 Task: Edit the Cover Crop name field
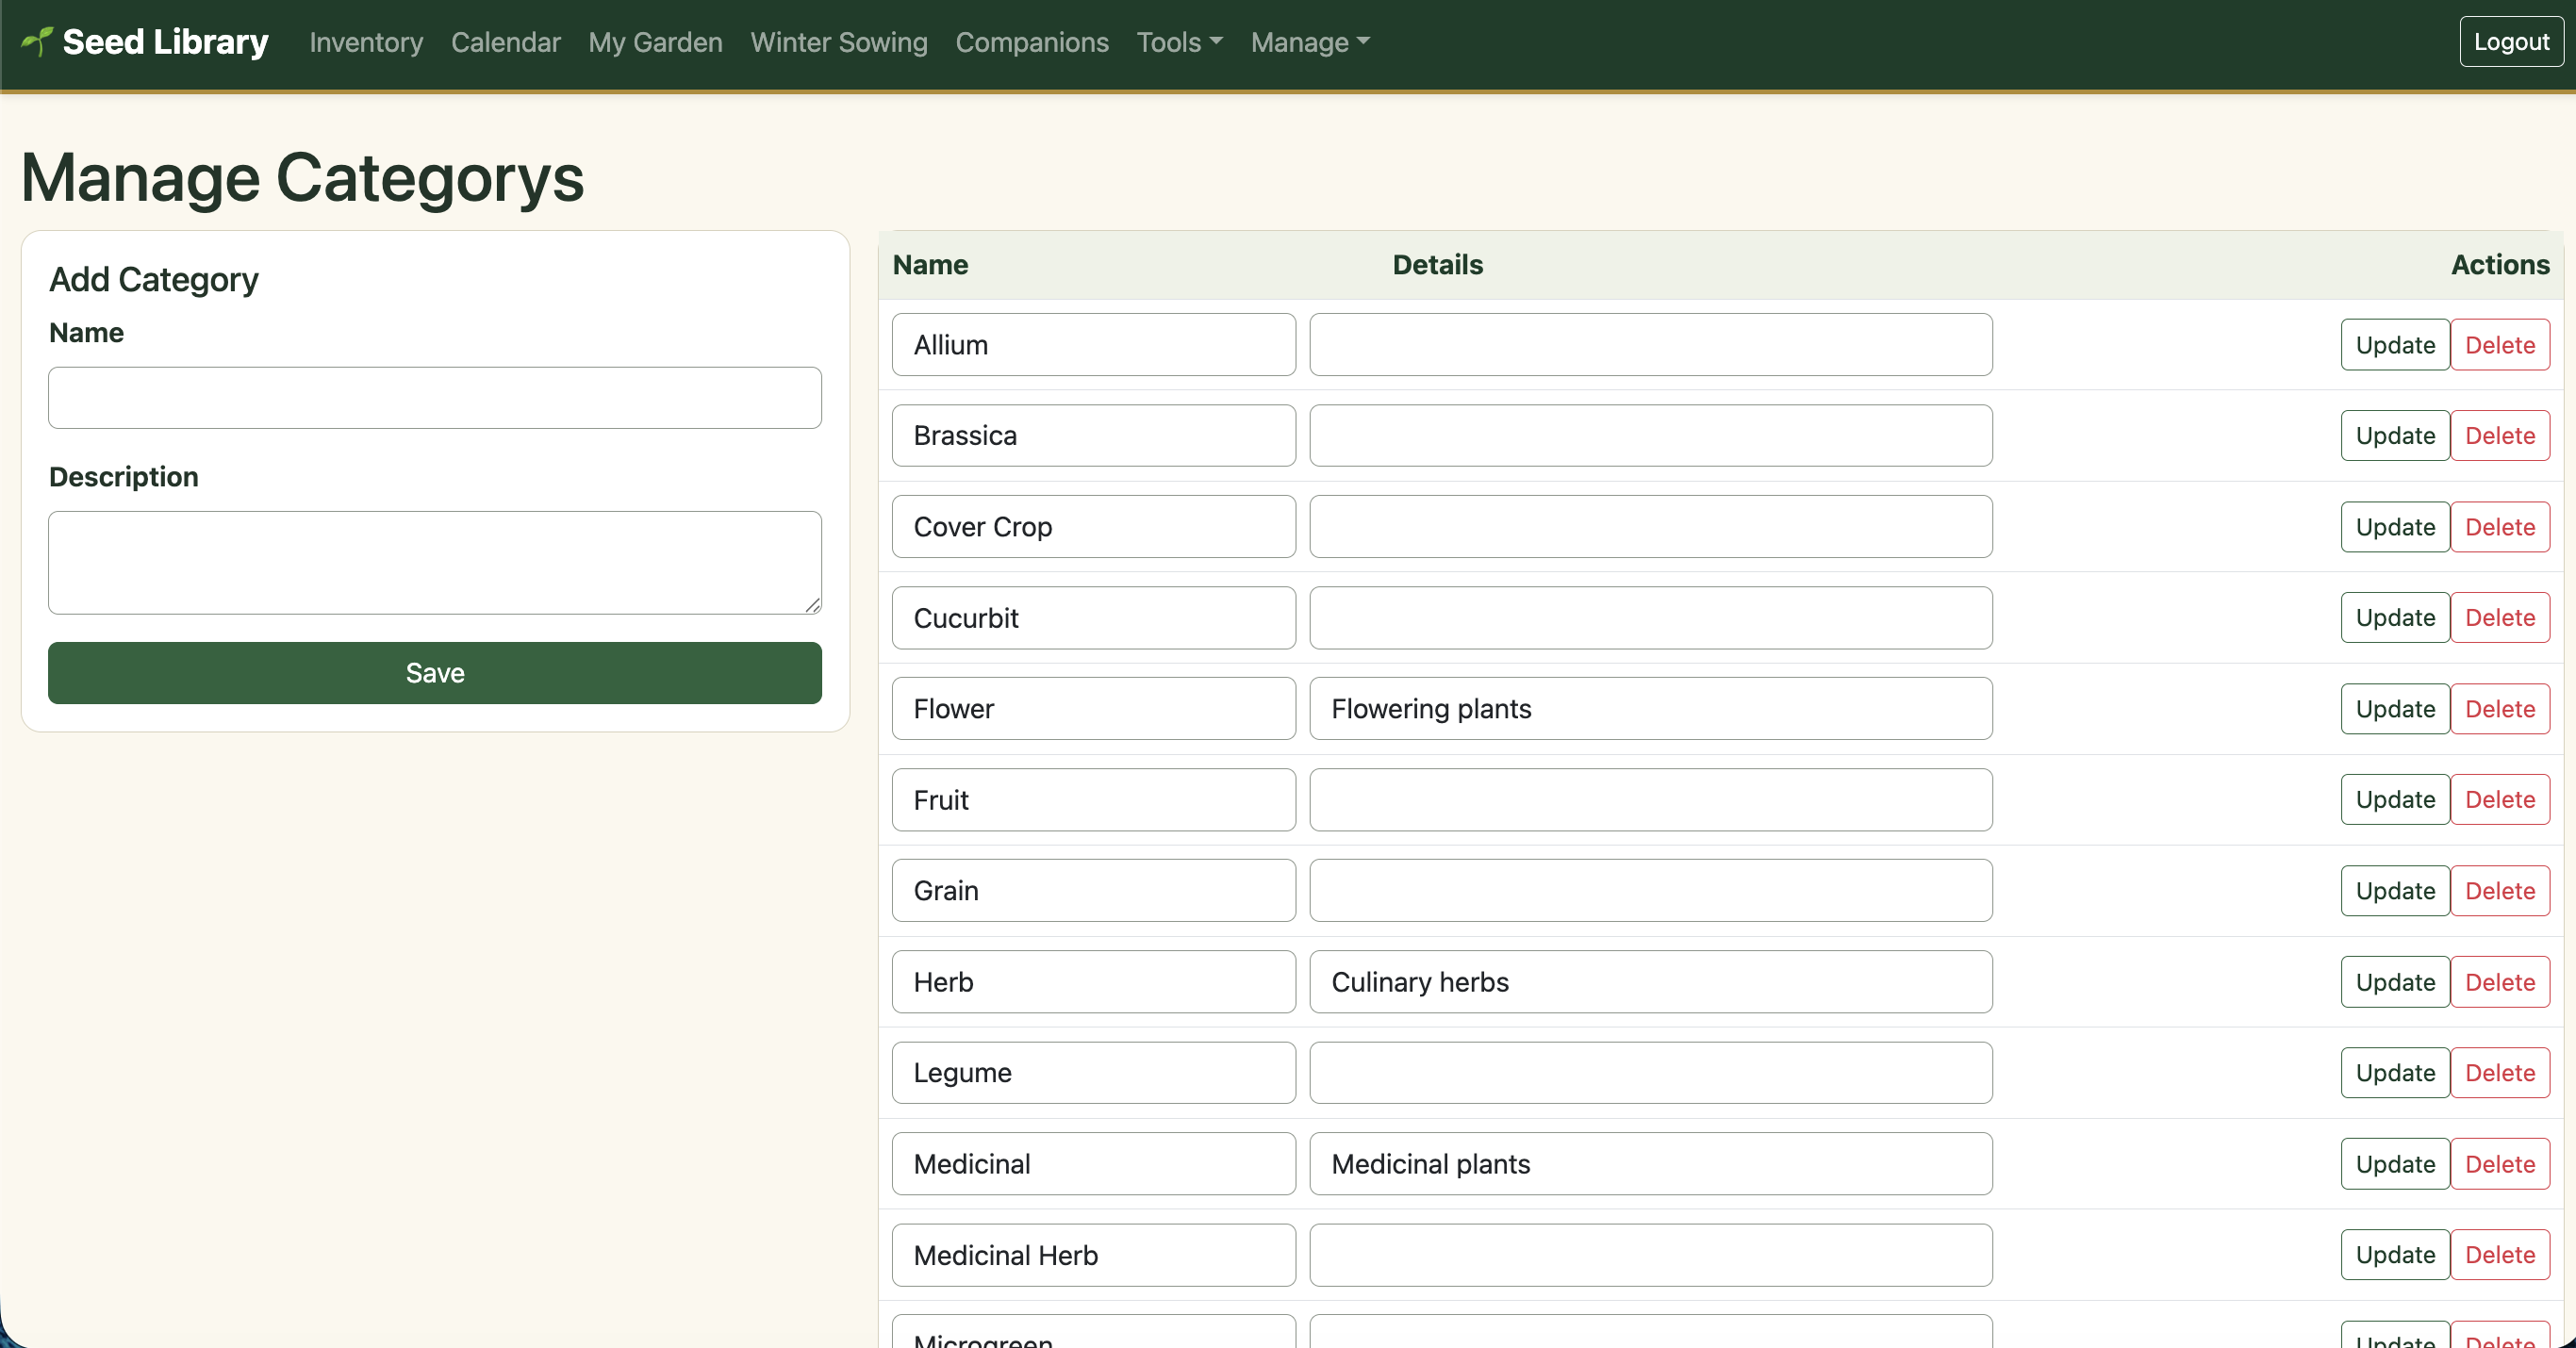[x=1094, y=527]
